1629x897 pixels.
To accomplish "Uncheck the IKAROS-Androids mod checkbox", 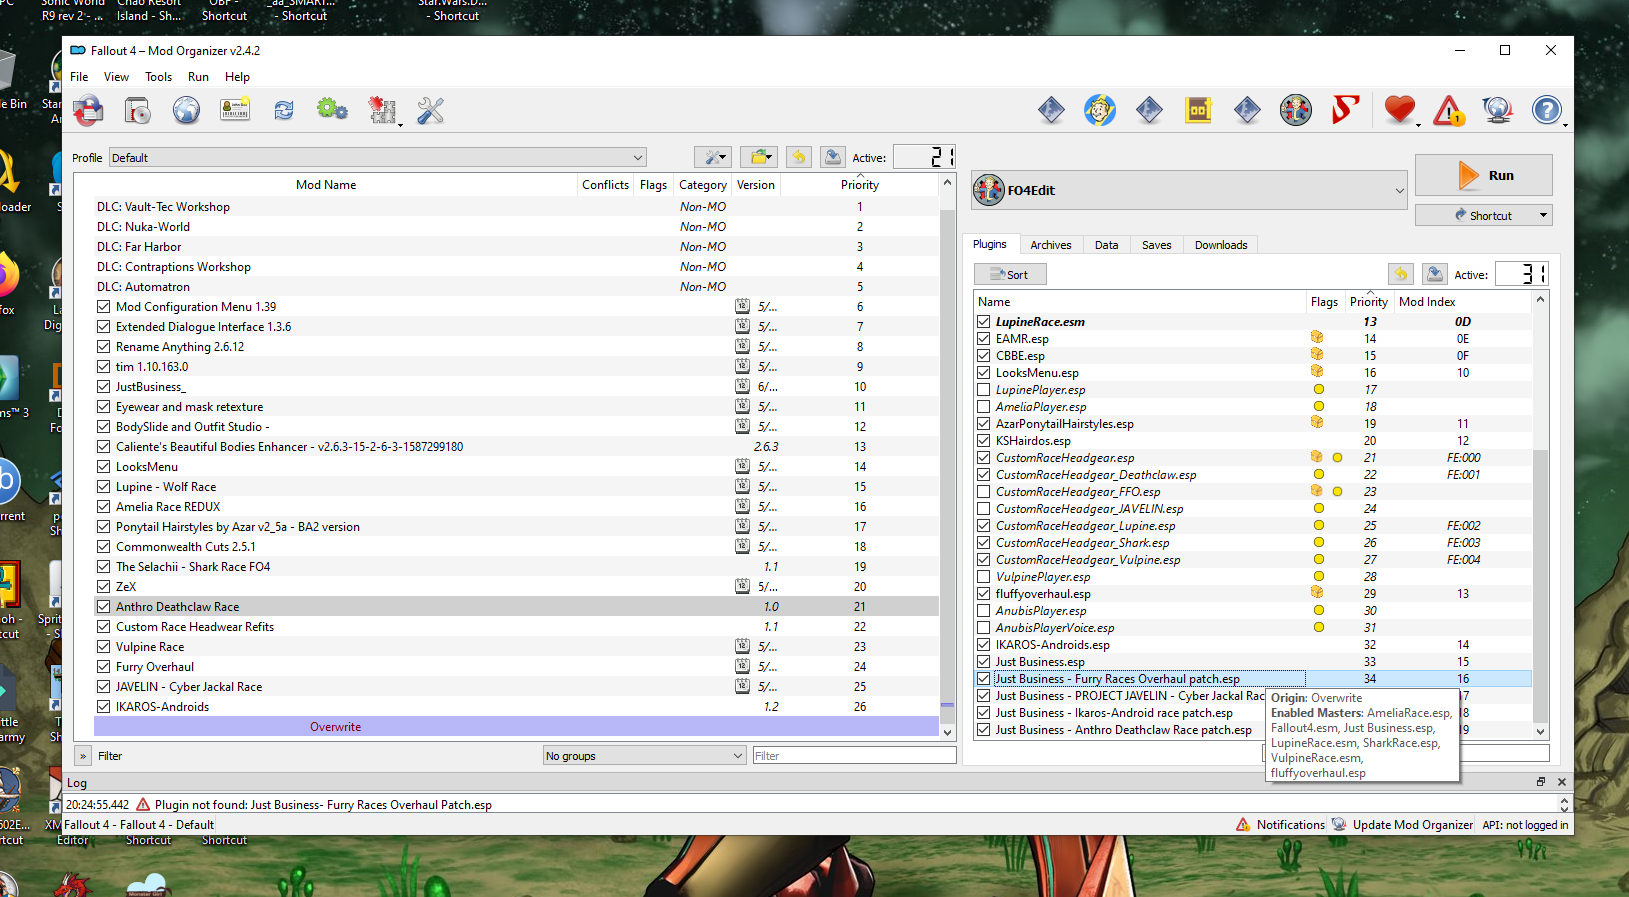I will tap(104, 707).
